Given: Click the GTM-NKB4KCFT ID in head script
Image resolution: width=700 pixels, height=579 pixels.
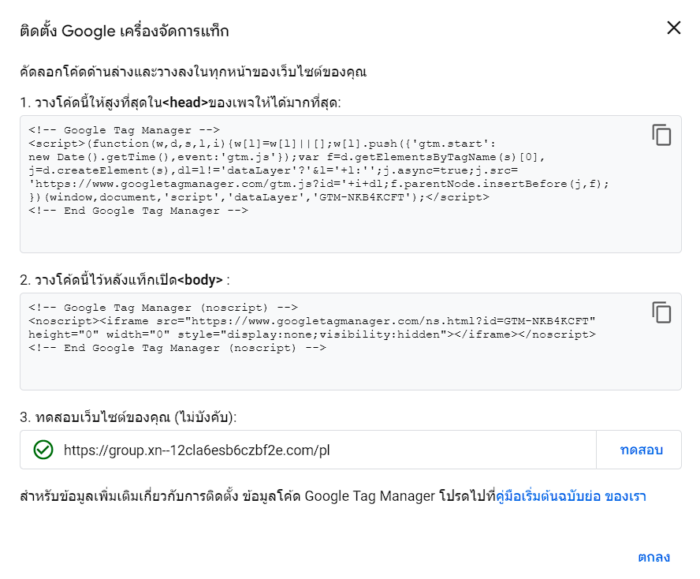Looking at the screenshot, I should click(361, 197).
